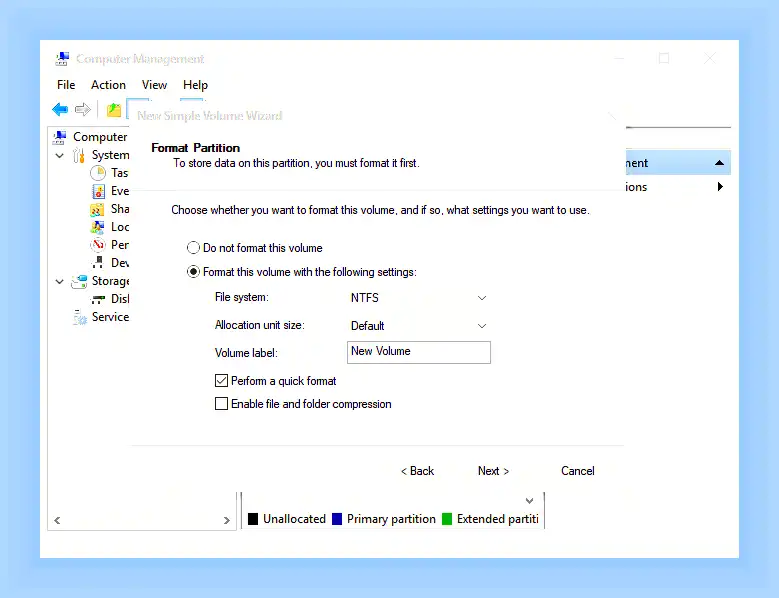Click the Storage node icon

(79, 282)
